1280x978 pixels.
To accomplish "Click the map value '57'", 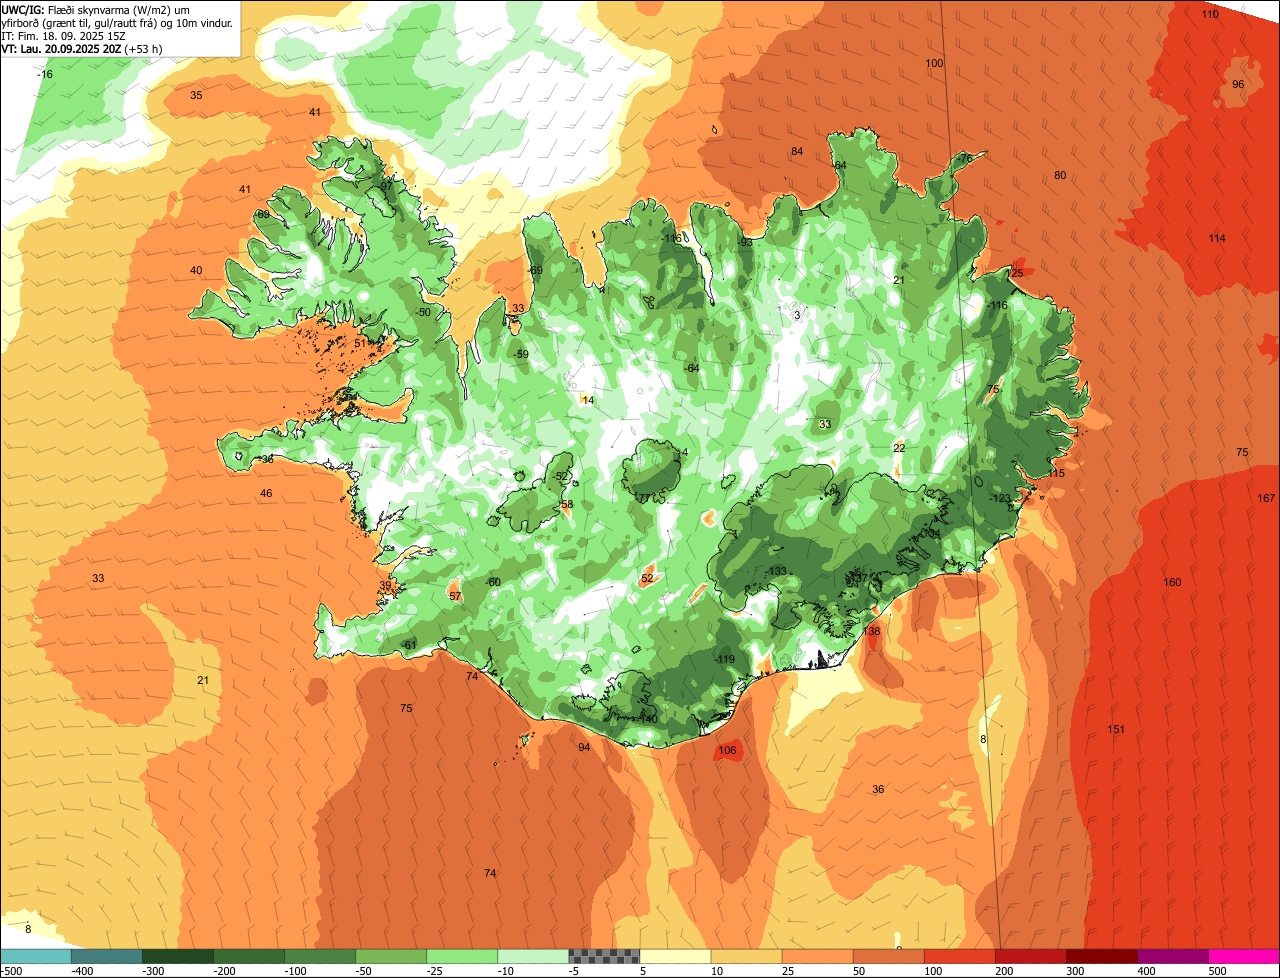I will pyautogui.click(x=455, y=596).
